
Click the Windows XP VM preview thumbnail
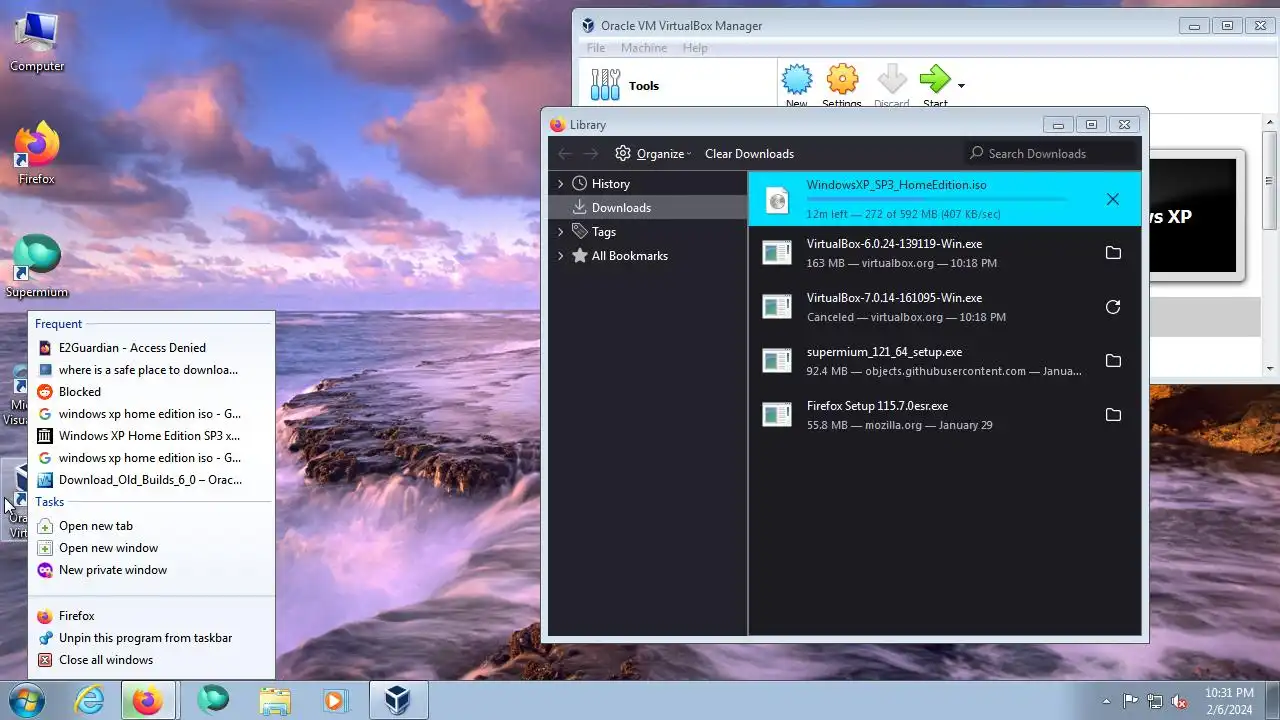tap(1193, 215)
